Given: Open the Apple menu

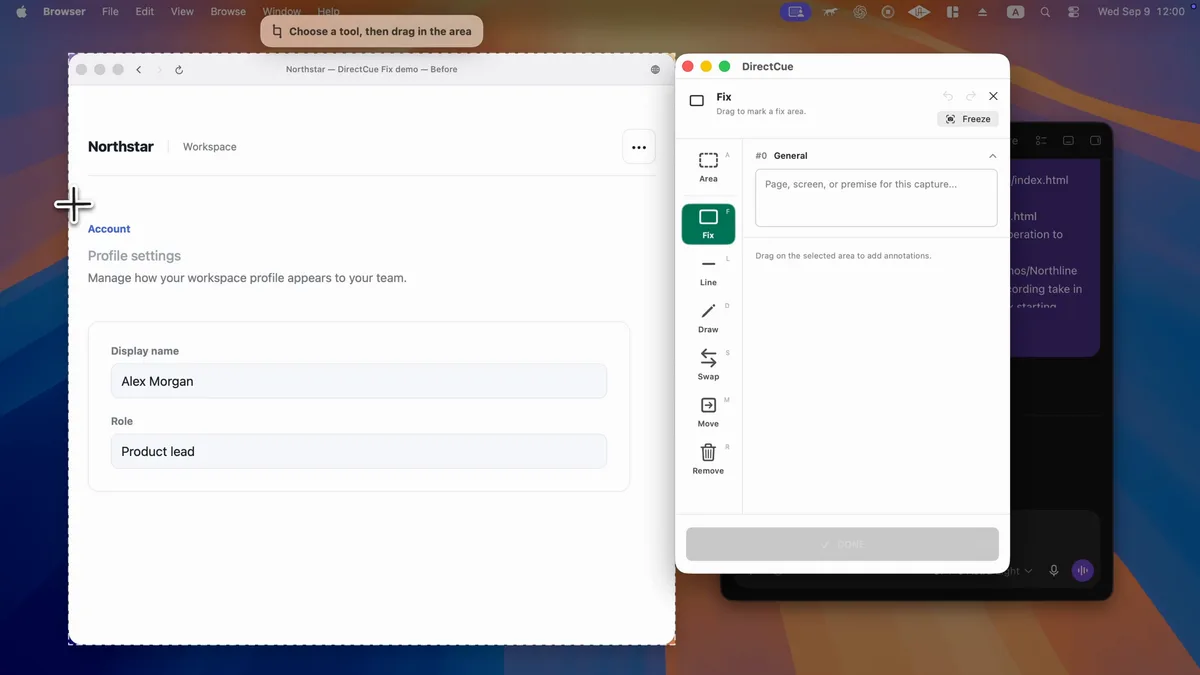Looking at the screenshot, I should click(x=21, y=12).
